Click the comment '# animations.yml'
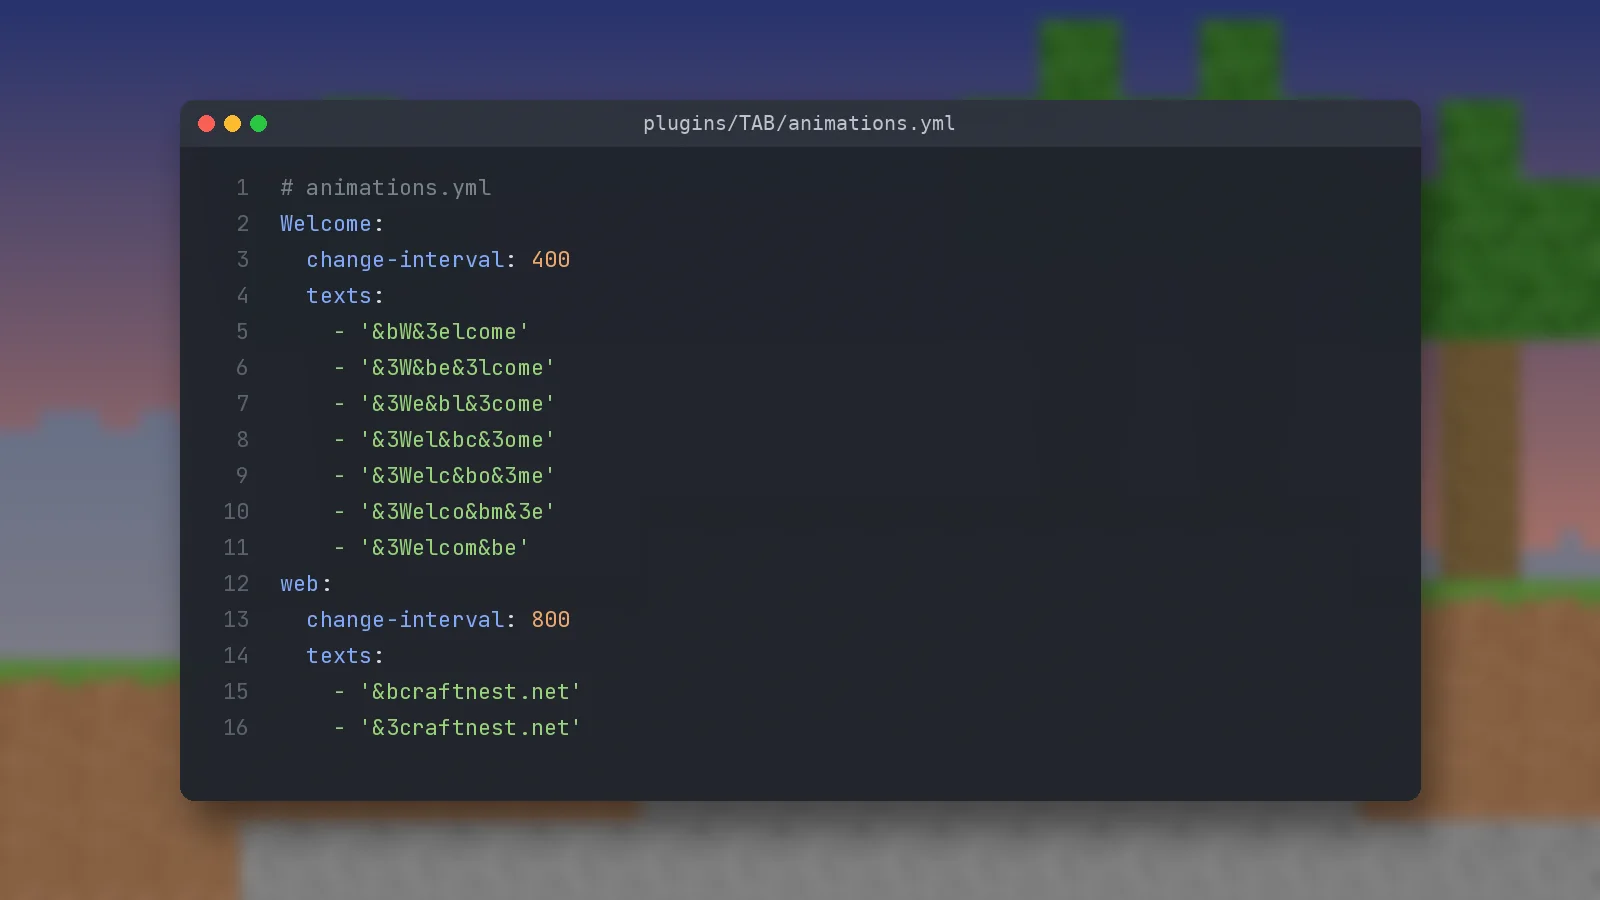 pos(386,188)
